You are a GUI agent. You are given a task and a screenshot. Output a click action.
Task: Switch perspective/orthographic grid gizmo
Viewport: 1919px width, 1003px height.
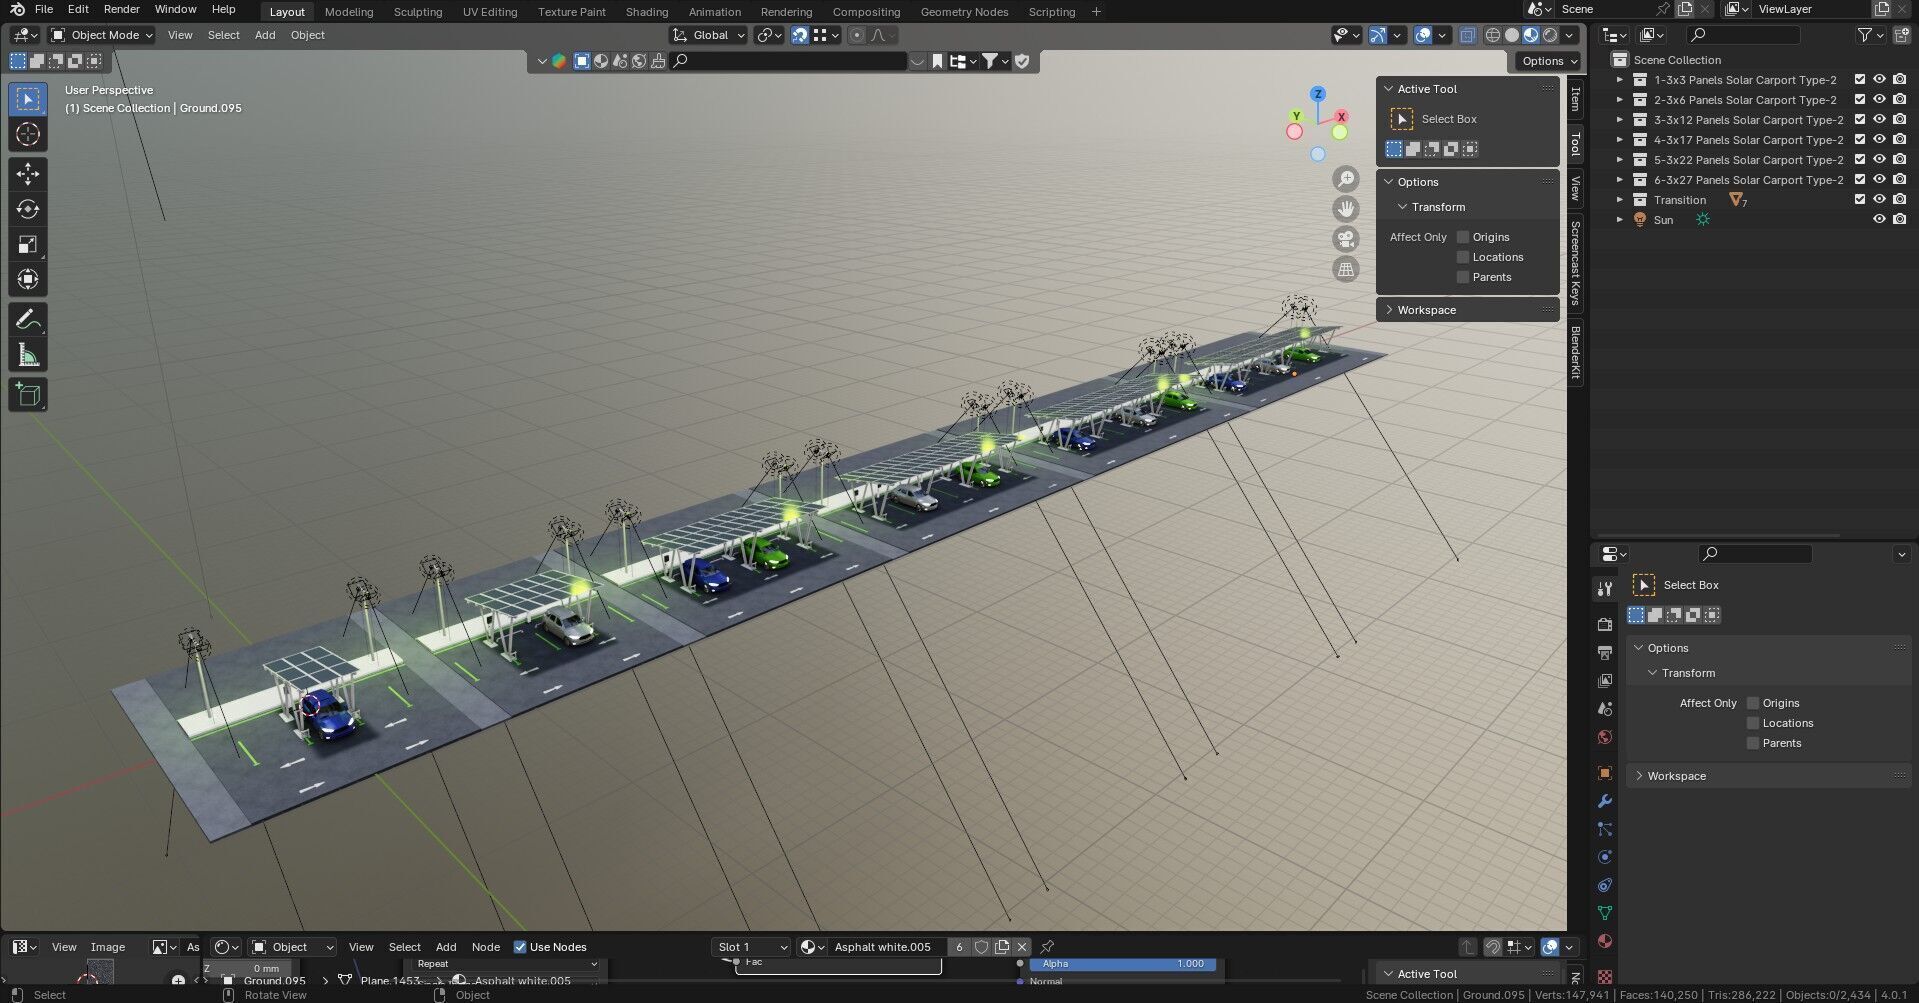pos(1346,269)
